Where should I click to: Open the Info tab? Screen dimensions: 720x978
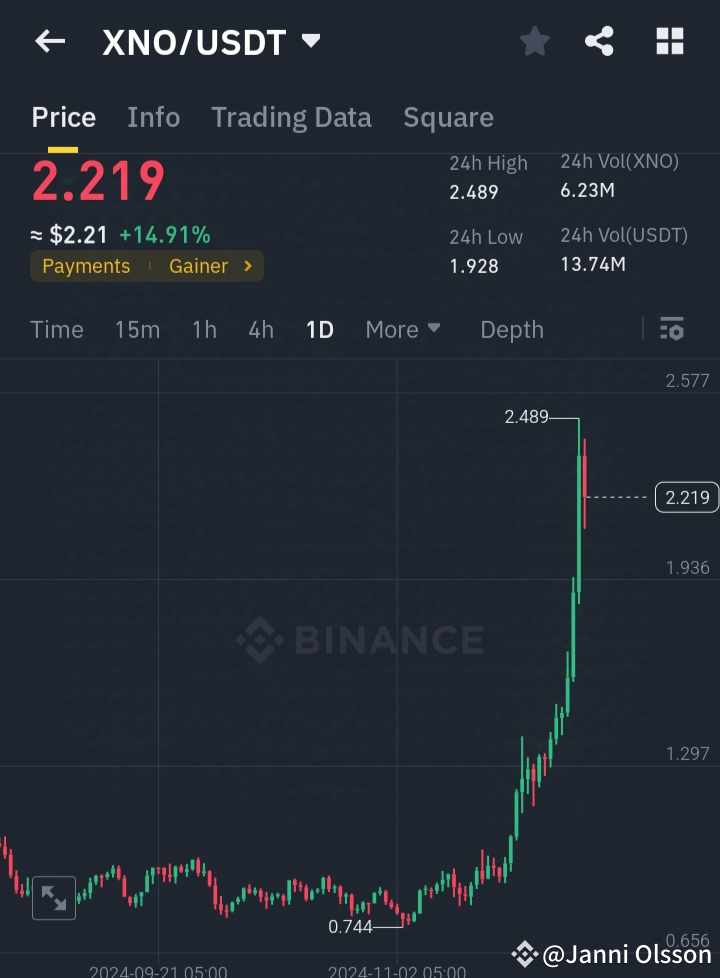click(153, 117)
